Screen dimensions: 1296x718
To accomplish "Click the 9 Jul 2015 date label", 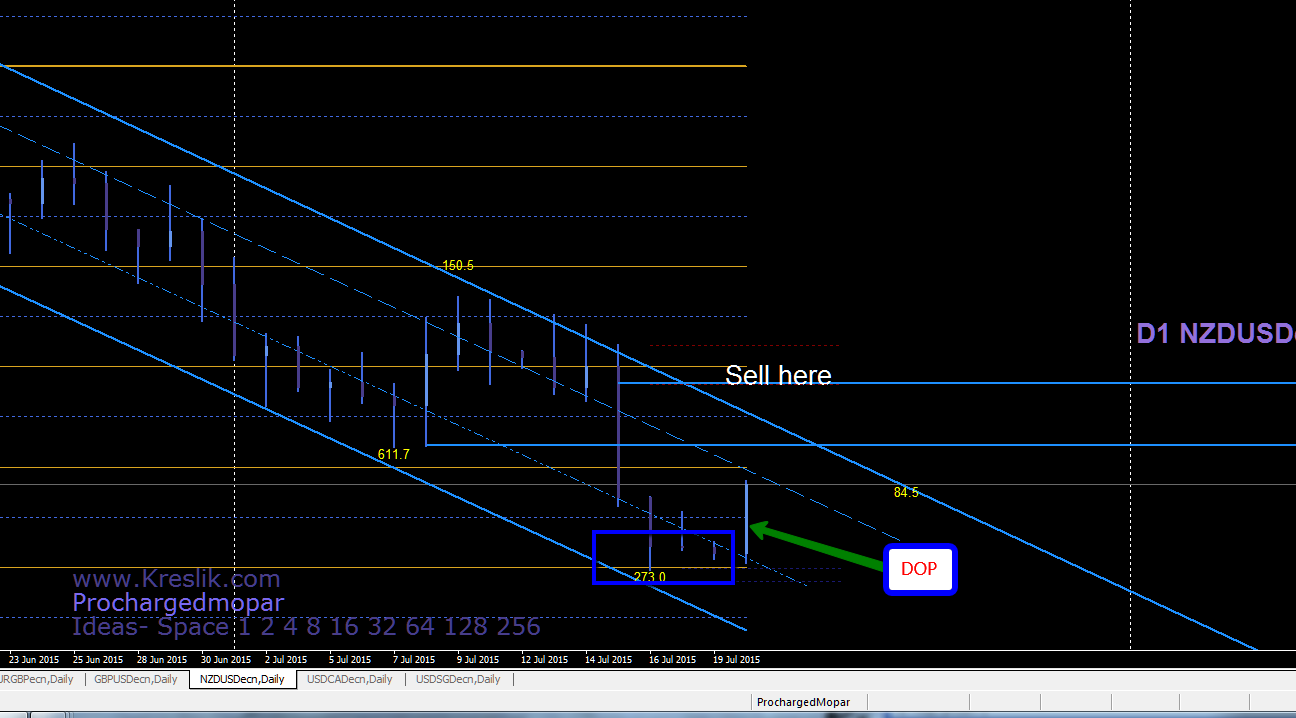I will [x=479, y=659].
